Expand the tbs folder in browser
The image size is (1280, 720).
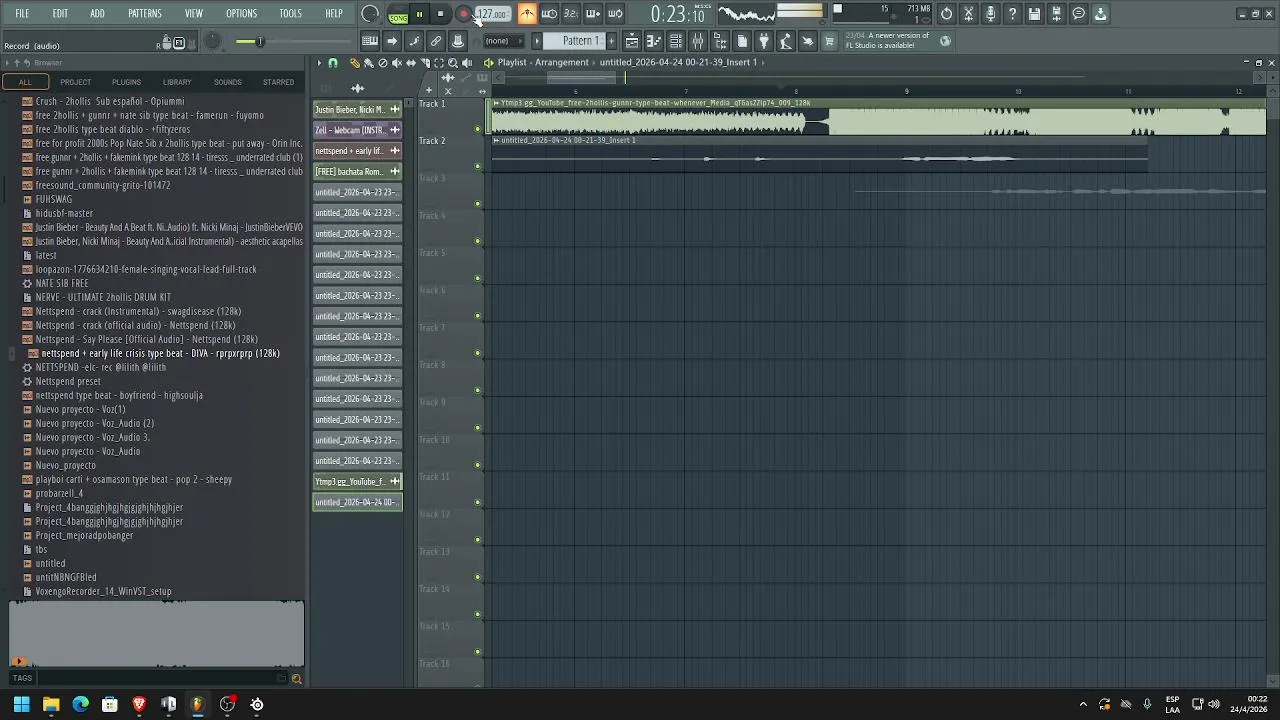point(41,549)
